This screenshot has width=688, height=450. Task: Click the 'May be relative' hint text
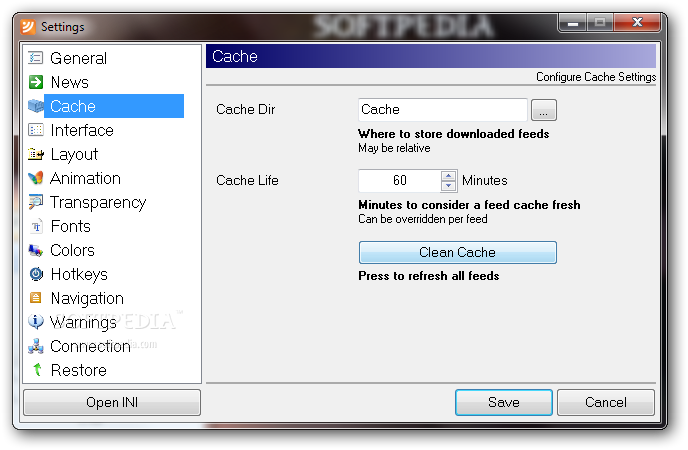point(394,148)
